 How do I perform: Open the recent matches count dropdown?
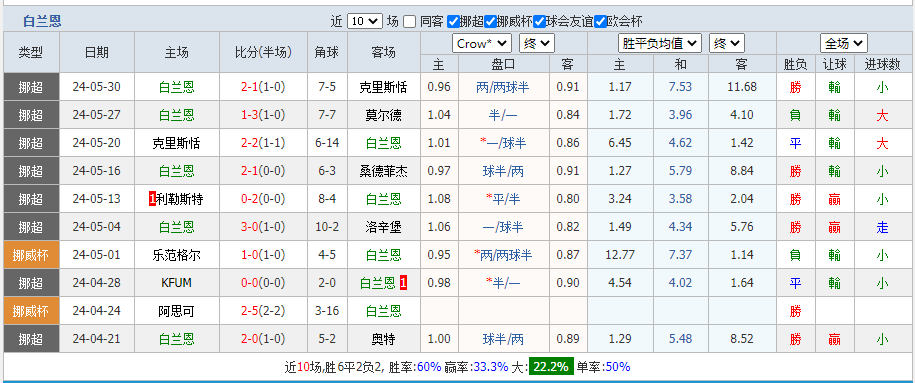pos(365,22)
